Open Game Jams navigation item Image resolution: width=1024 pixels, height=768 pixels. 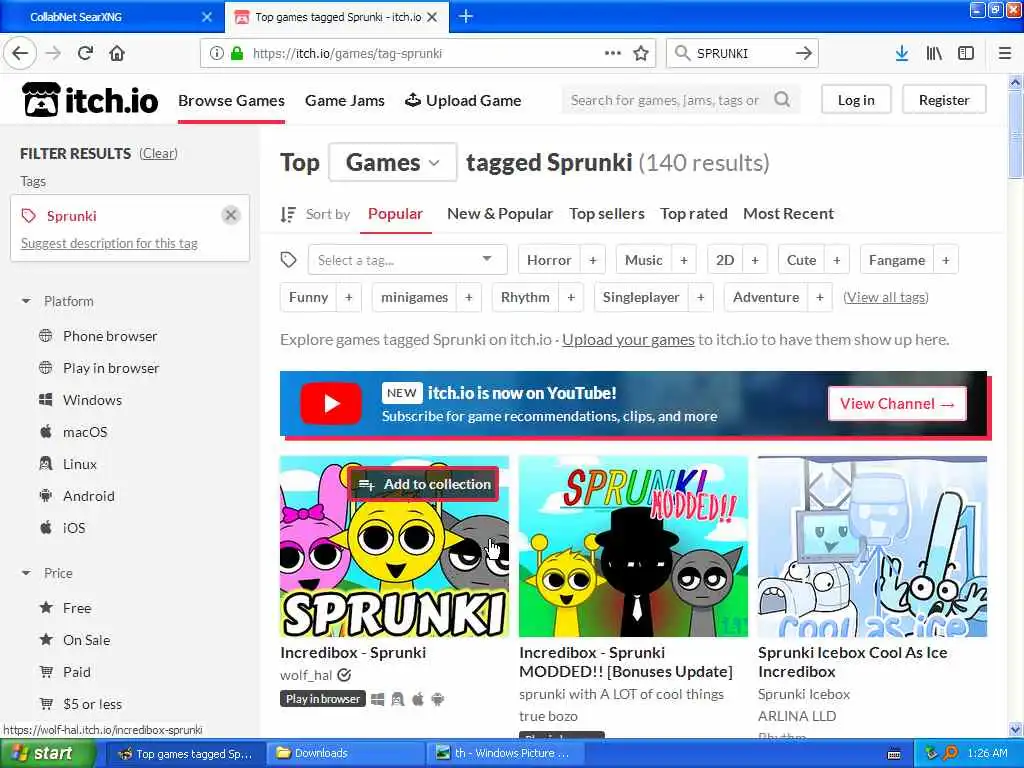click(x=345, y=100)
